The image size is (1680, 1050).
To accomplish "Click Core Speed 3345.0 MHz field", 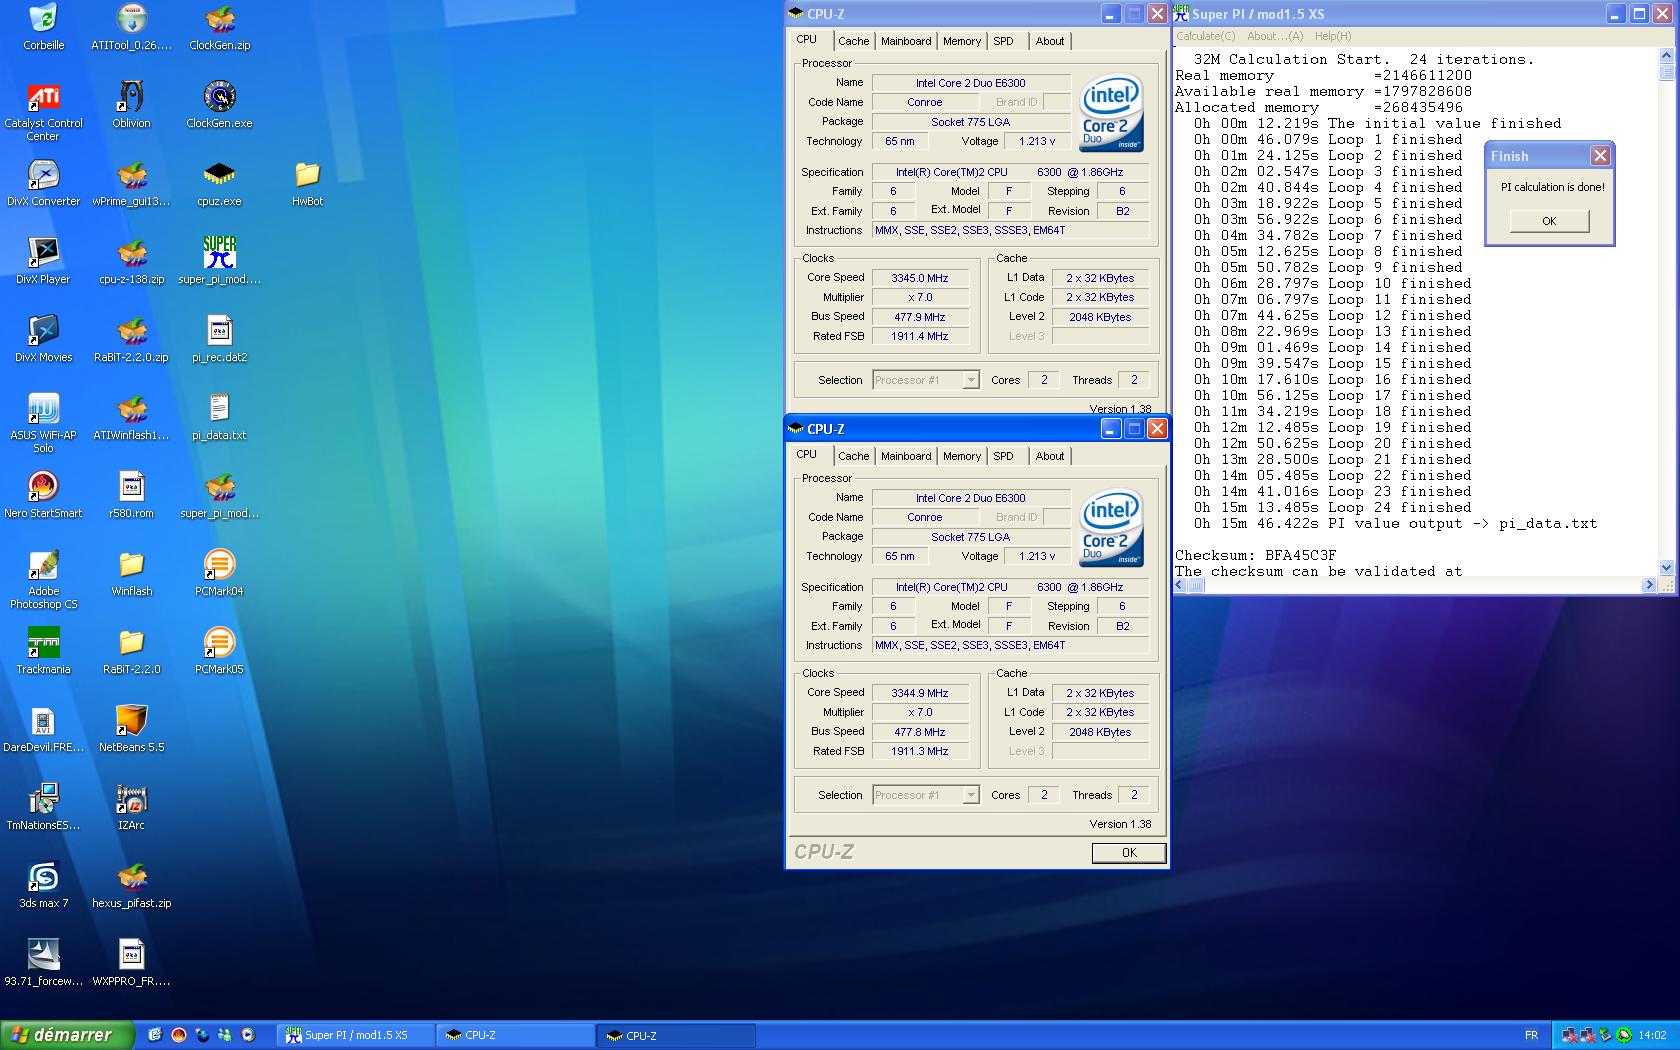I will point(920,278).
